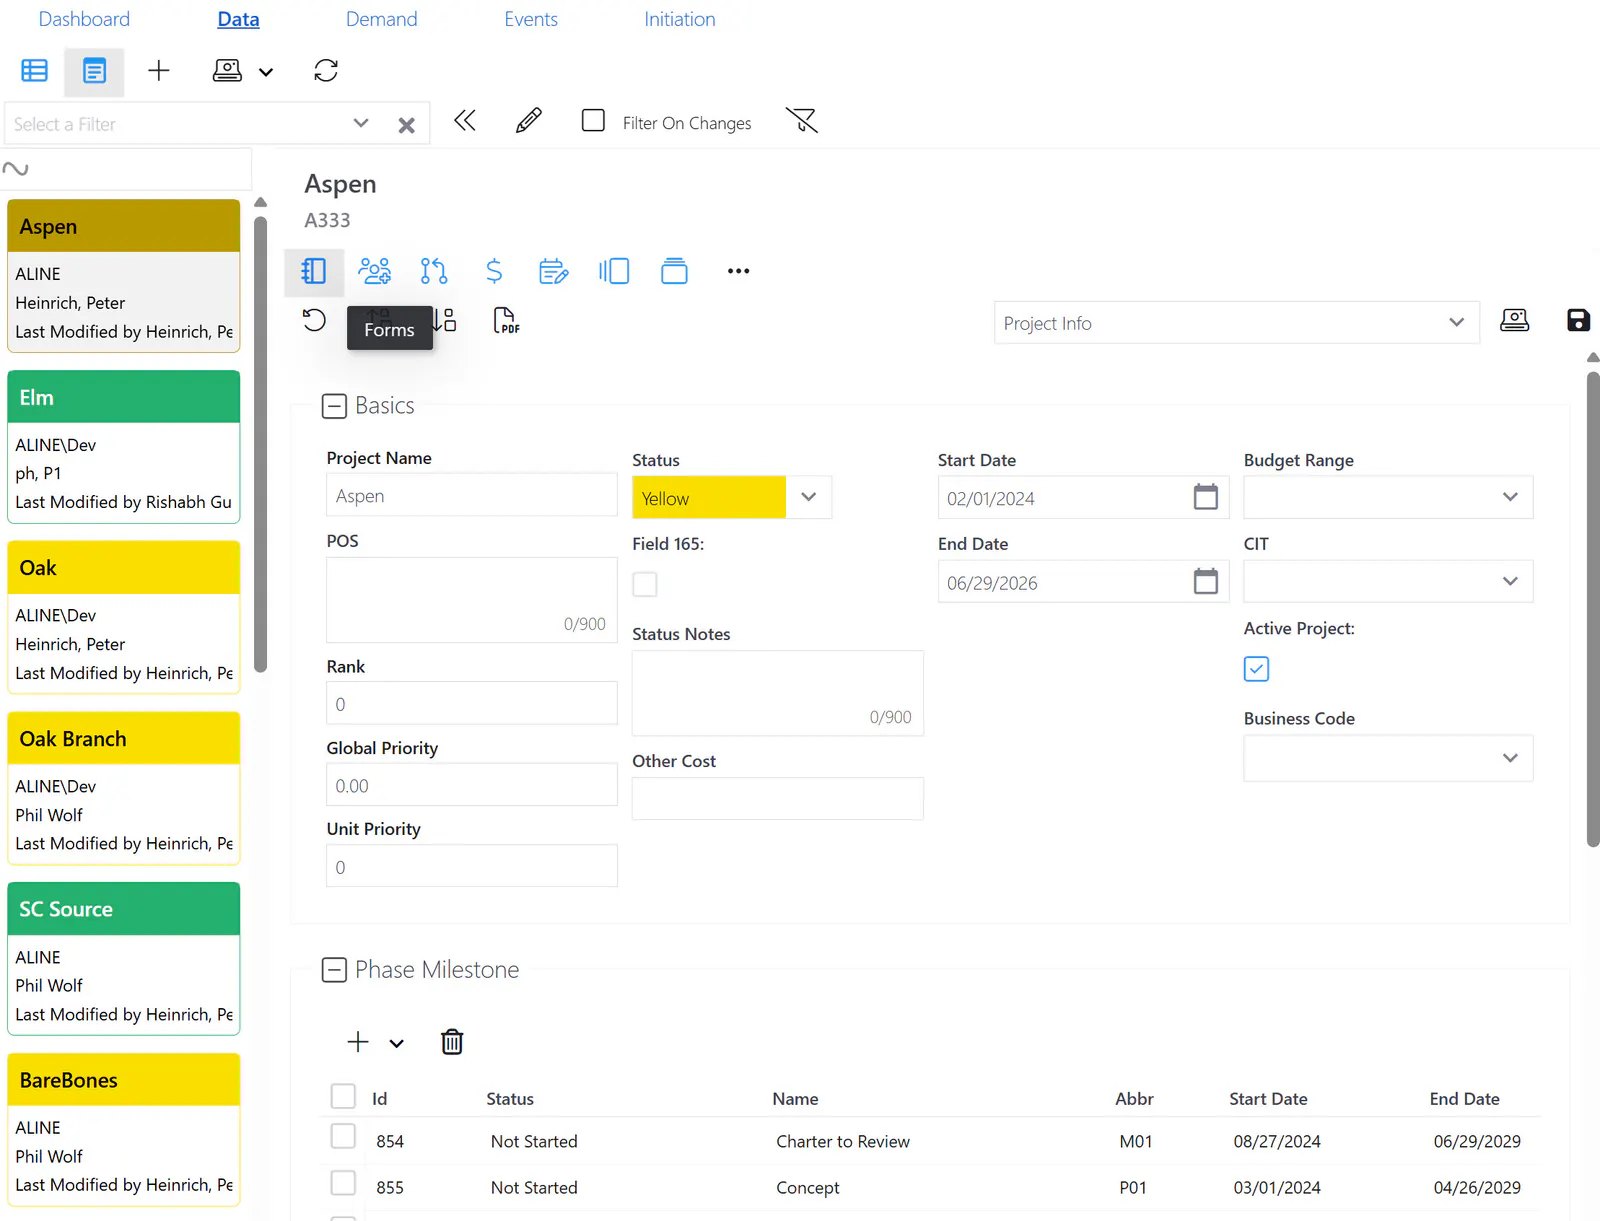Click the project list vertical scrollbar
Viewport: 1600px width, 1221px height.
[x=261, y=445]
